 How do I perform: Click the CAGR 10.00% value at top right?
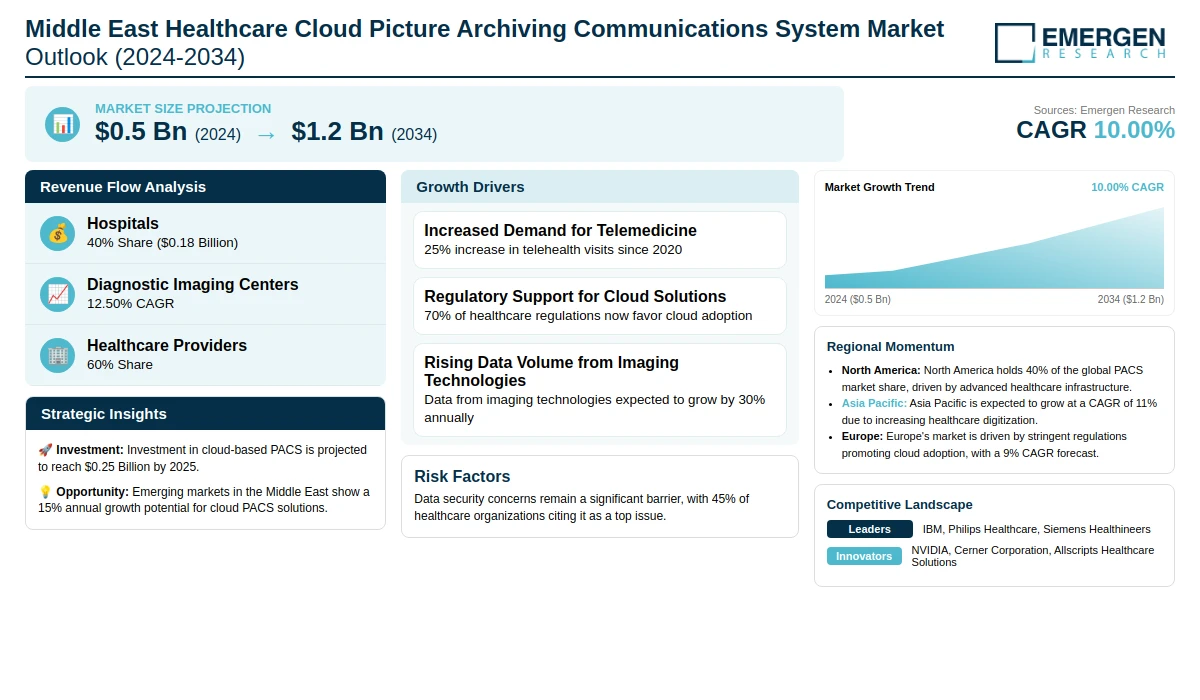[x=1095, y=130]
